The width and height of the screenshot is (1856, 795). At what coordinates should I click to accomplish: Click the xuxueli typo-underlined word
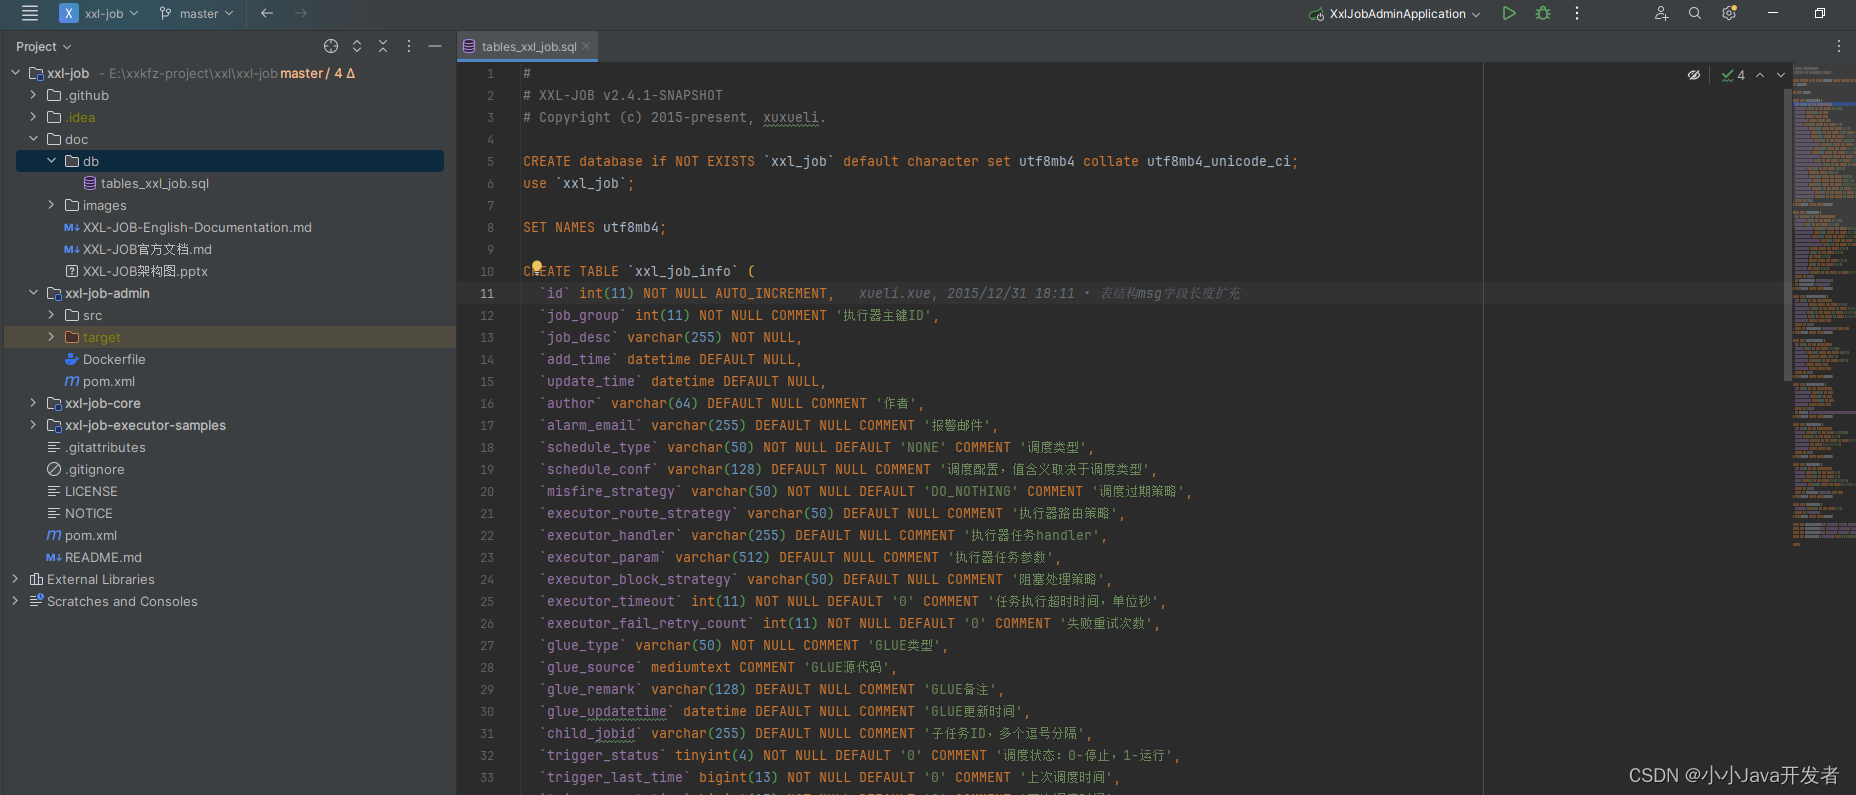(791, 117)
